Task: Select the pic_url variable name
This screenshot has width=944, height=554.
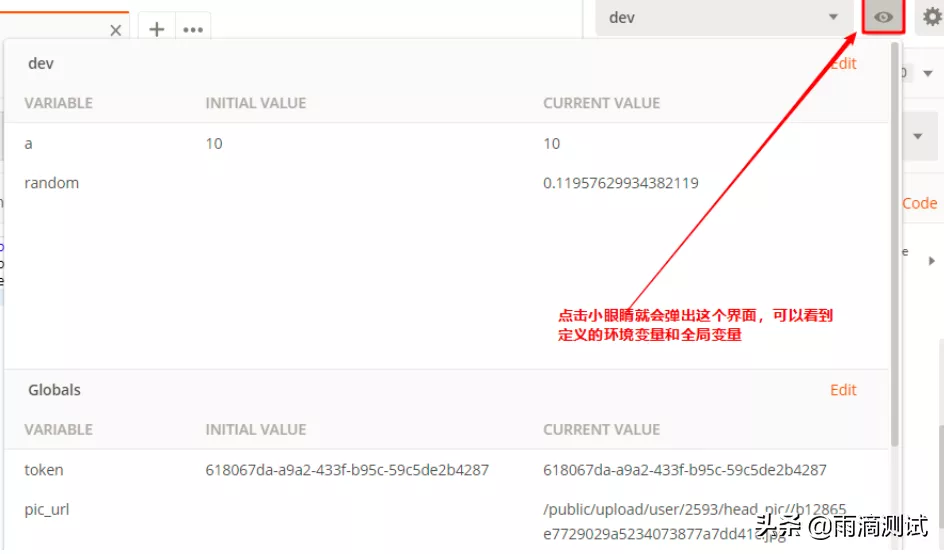Action: [x=47, y=510]
